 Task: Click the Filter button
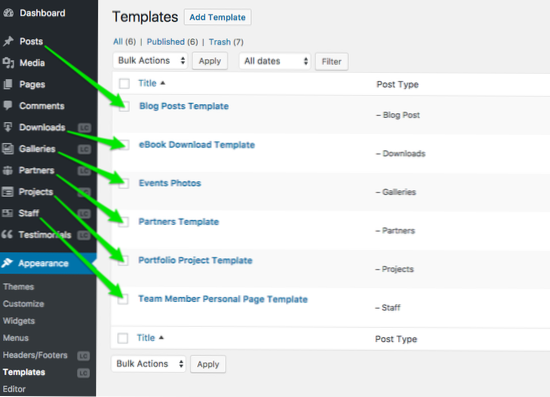[331, 62]
